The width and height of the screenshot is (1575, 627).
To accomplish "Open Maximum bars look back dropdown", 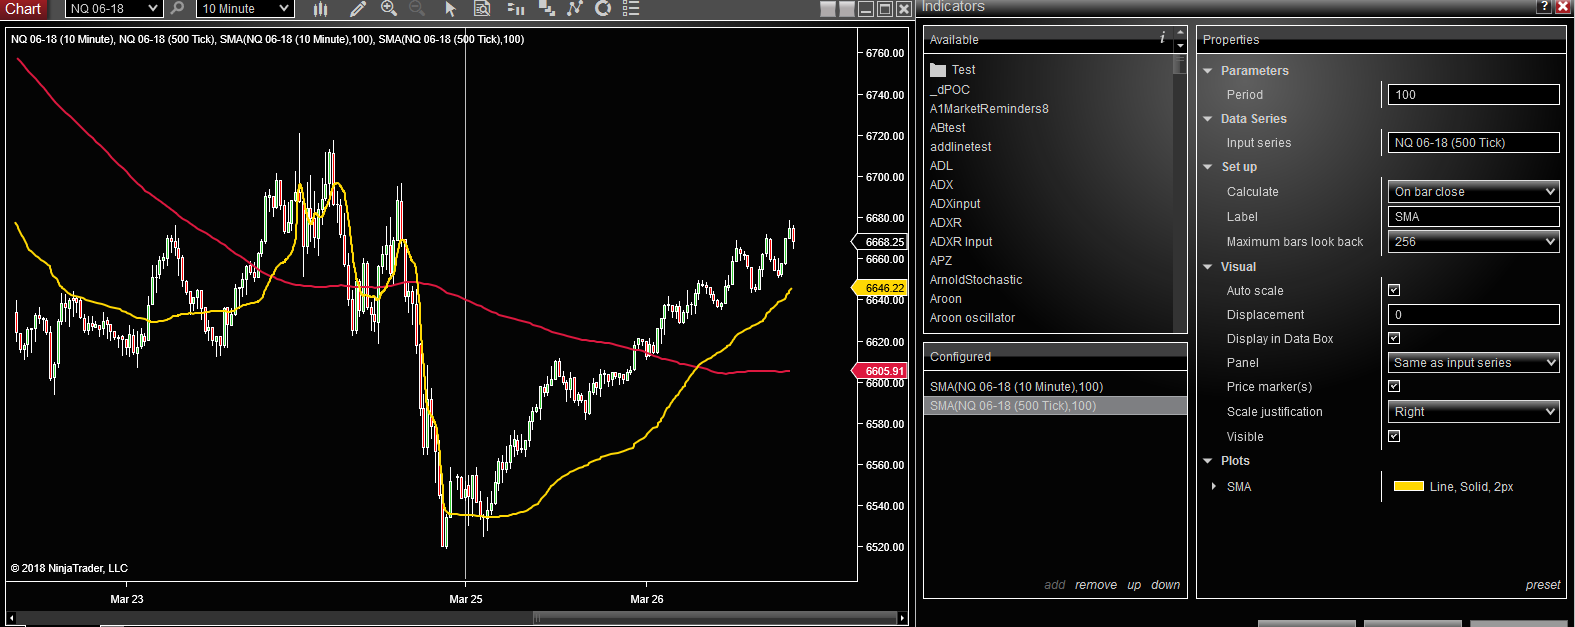I will click(1473, 241).
